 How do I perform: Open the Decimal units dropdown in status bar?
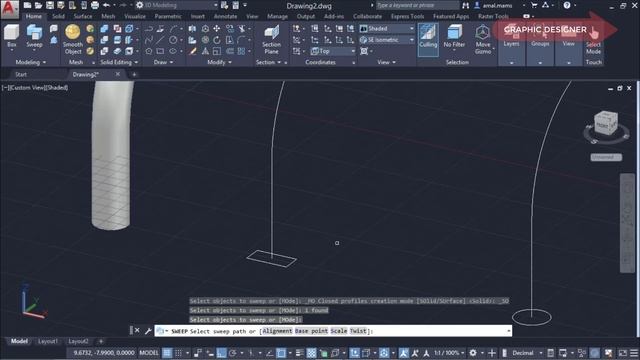pyautogui.click(x=527, y=353)
